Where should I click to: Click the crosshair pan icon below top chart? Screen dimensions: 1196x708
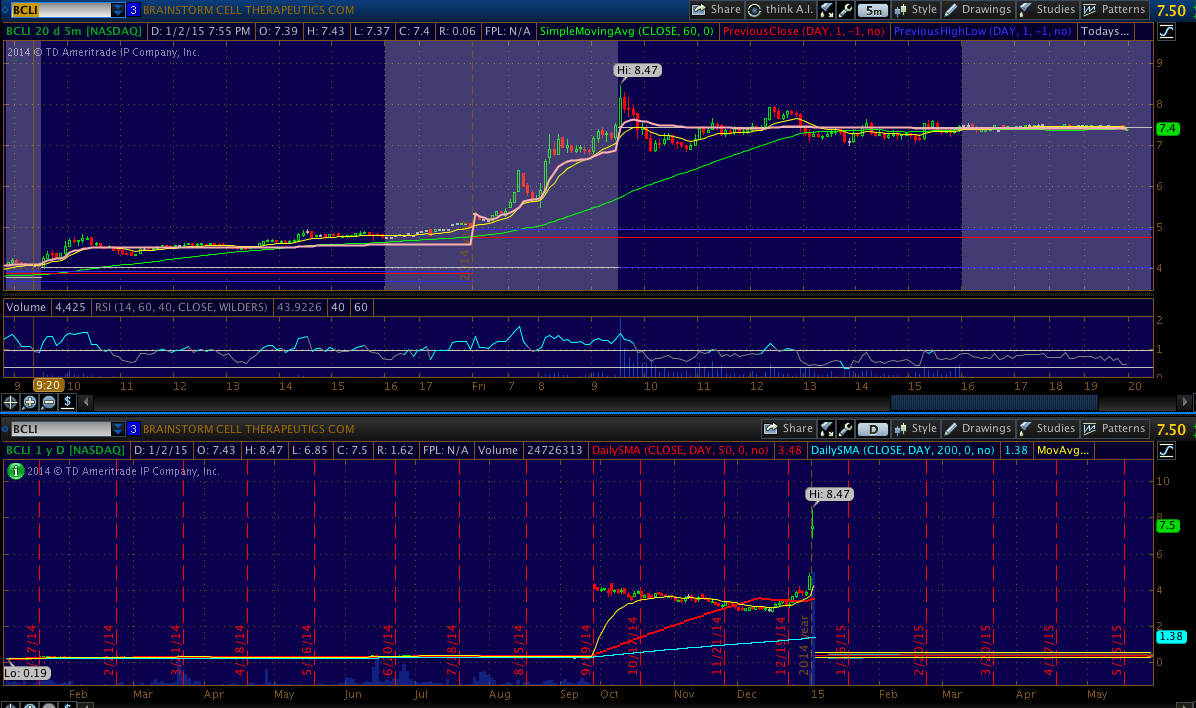click(11, 402)
